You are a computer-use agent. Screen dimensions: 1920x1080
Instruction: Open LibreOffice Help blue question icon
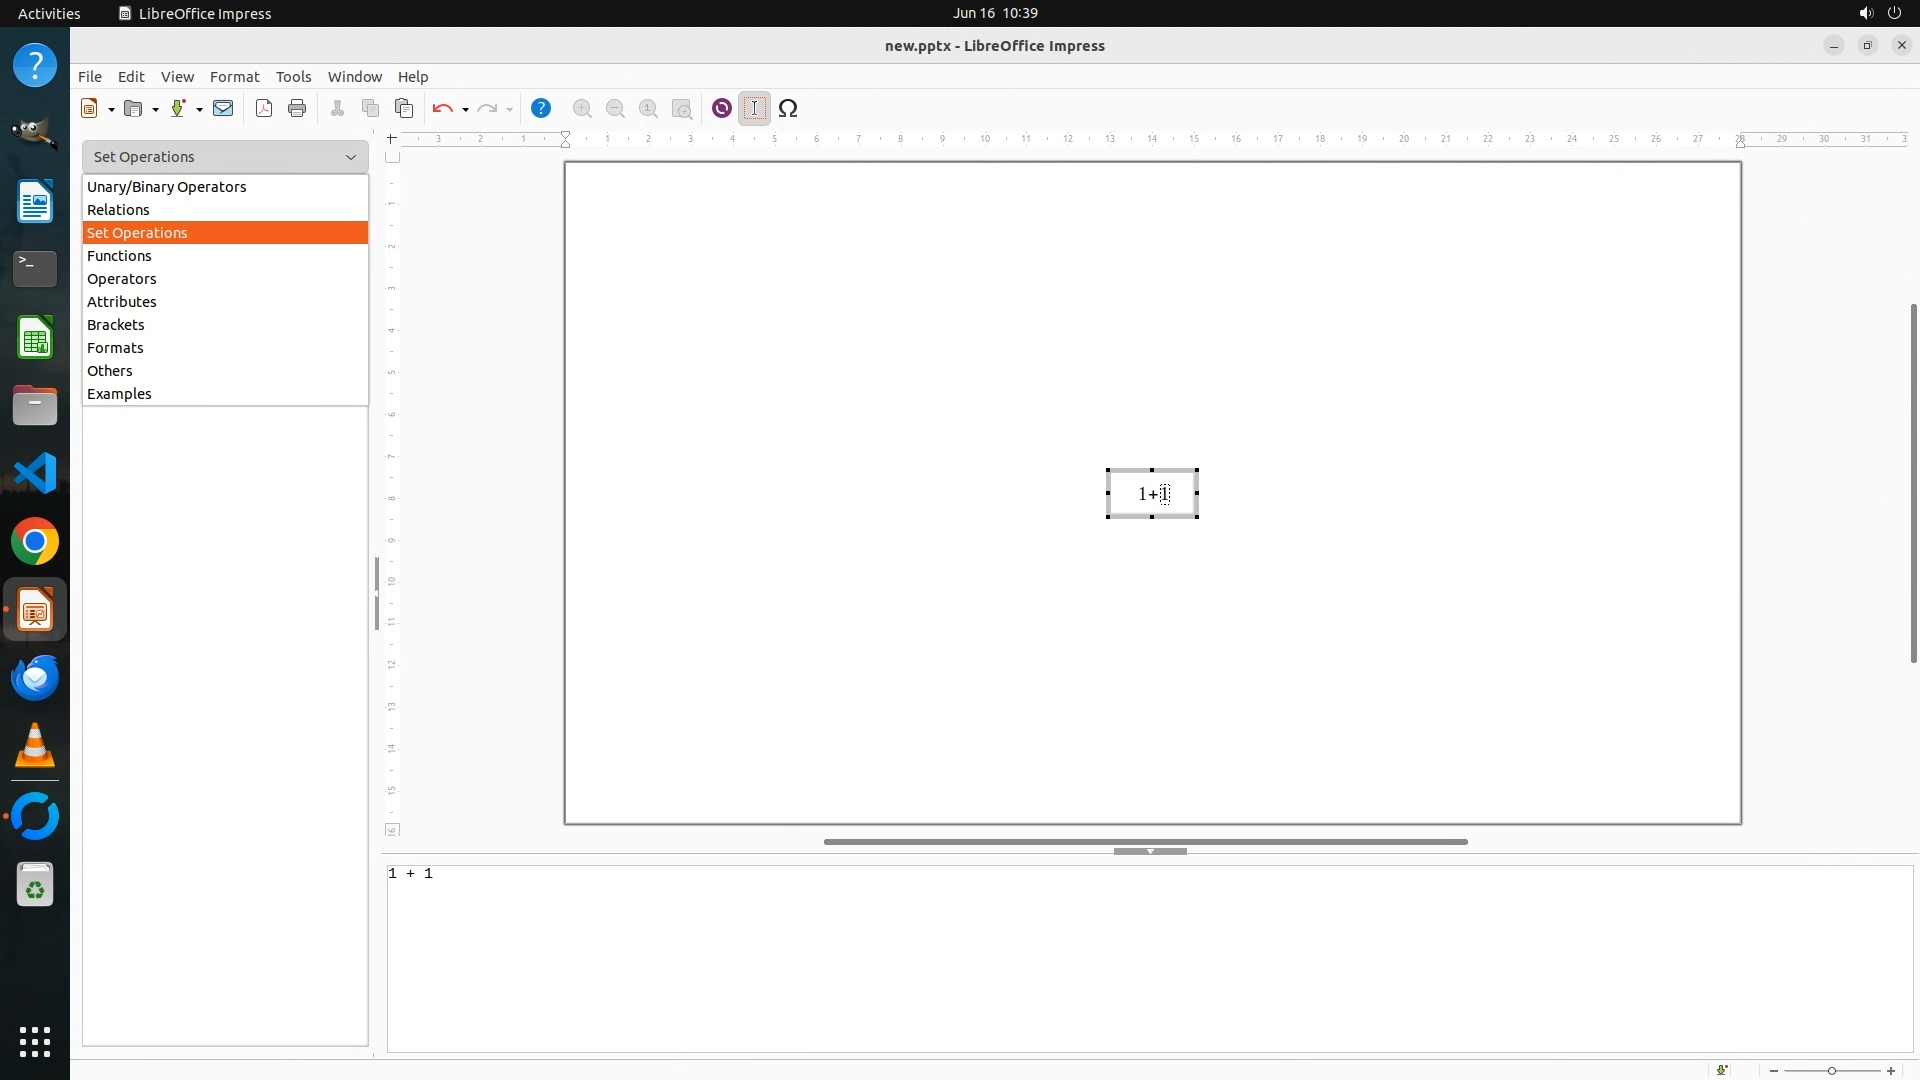pos(541,108)
